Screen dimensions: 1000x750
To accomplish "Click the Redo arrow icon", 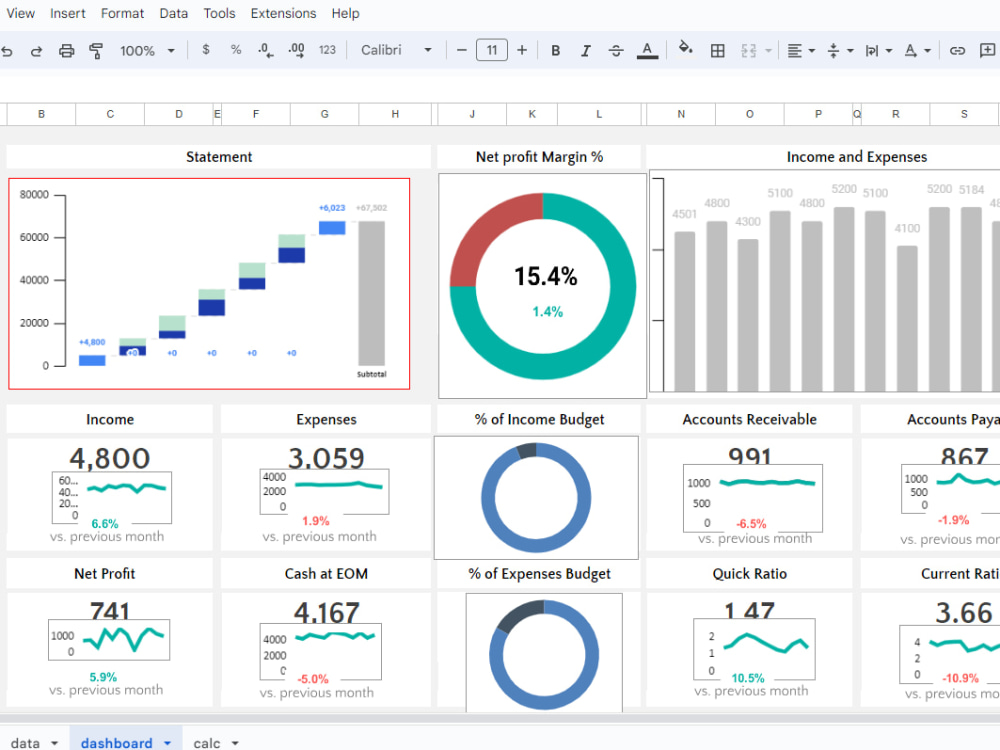I will tap(36, 51).
